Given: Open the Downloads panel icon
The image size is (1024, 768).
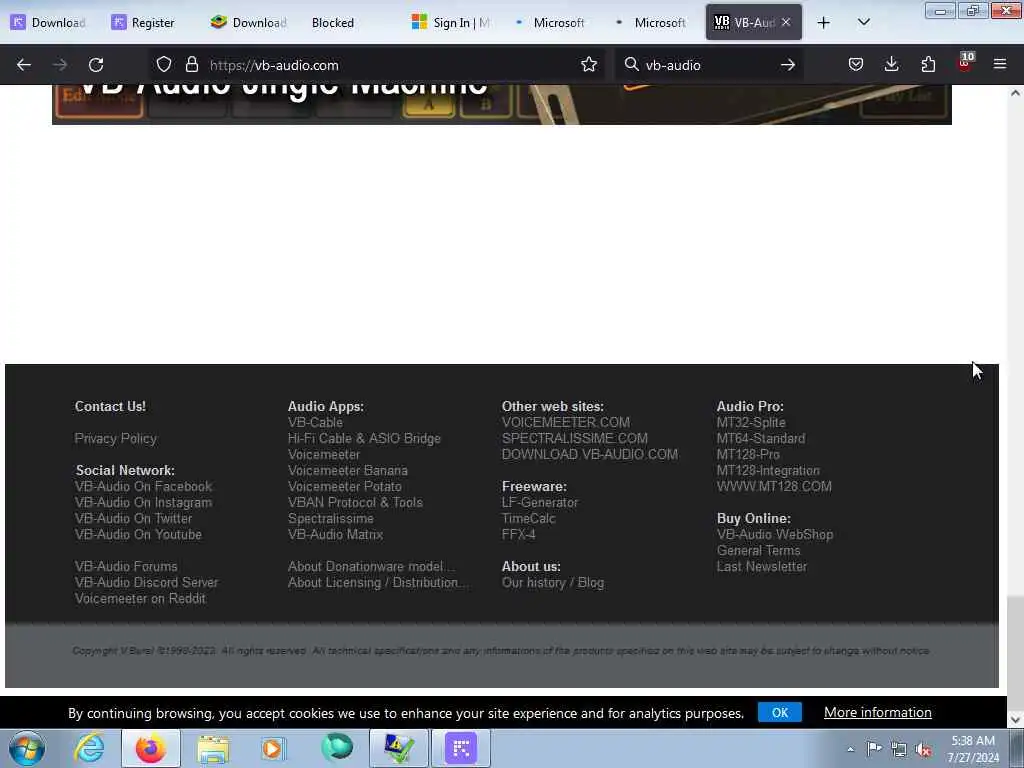Looking at the screenshot, I should point(891,64).
